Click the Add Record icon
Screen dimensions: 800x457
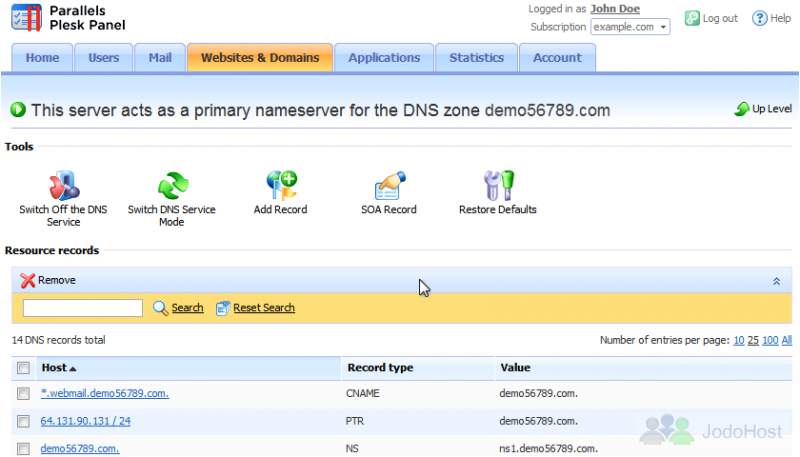(280, 186)
